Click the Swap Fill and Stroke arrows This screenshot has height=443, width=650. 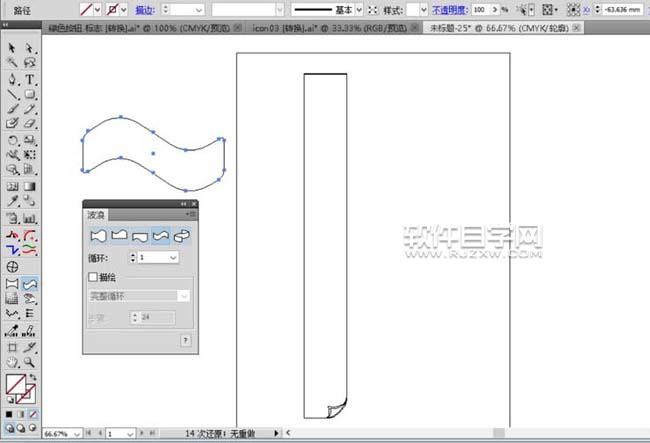pos(33,378)
